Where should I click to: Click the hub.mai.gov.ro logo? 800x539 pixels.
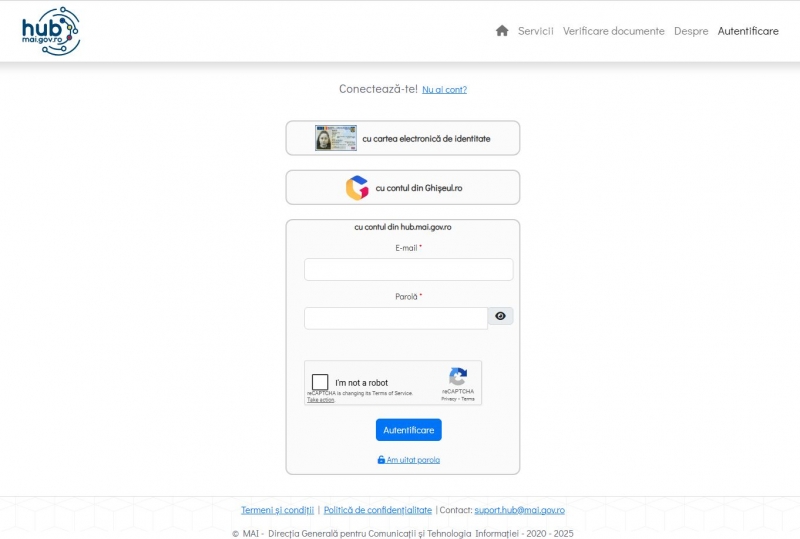coord(51,31)
